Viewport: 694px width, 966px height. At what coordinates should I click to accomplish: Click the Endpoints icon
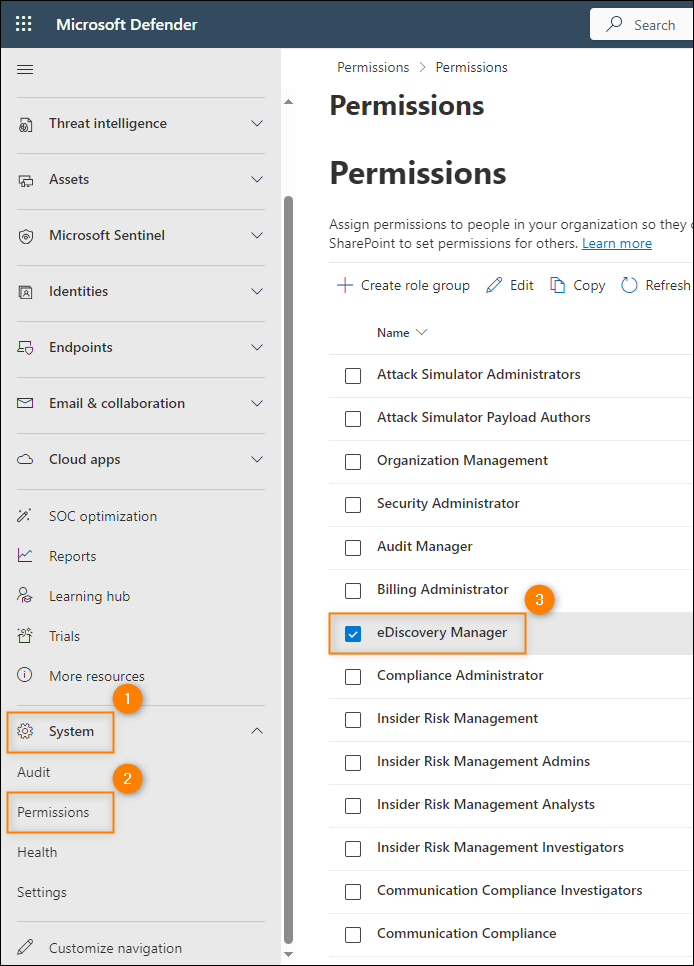[25, 348]
